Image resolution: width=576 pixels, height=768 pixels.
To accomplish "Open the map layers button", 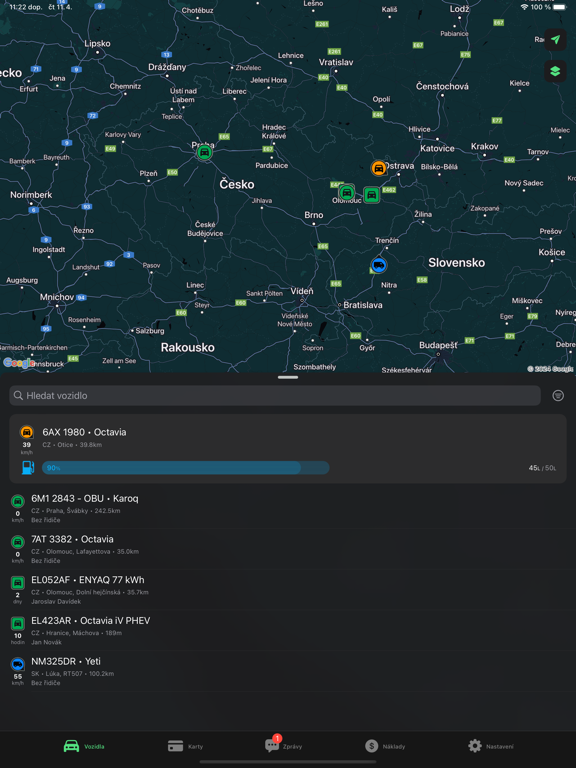I will (555, 71).
